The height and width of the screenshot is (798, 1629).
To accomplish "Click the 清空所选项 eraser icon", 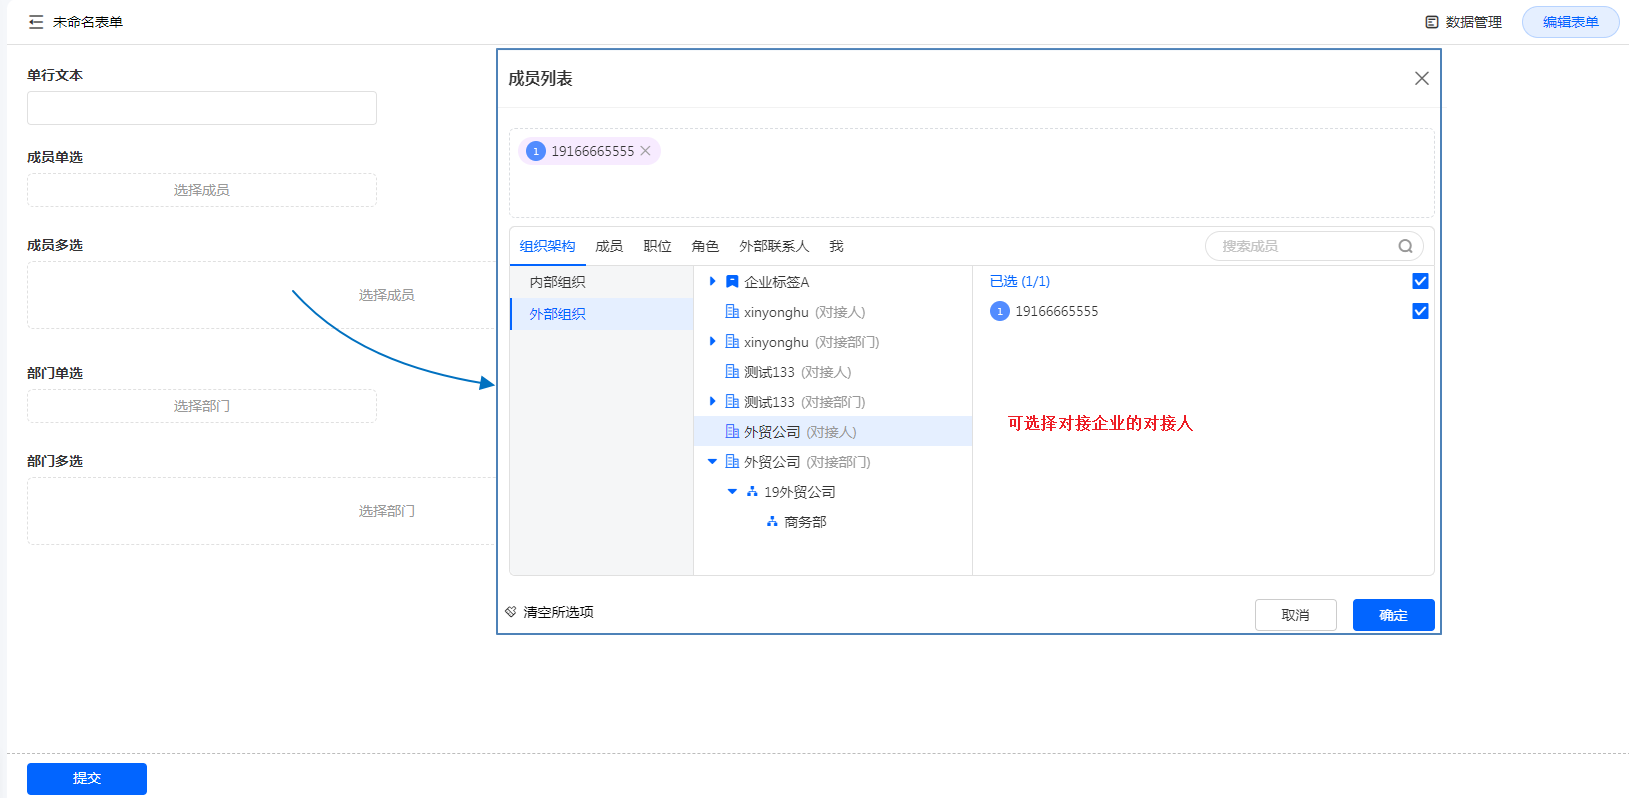I will coord(511,612).
